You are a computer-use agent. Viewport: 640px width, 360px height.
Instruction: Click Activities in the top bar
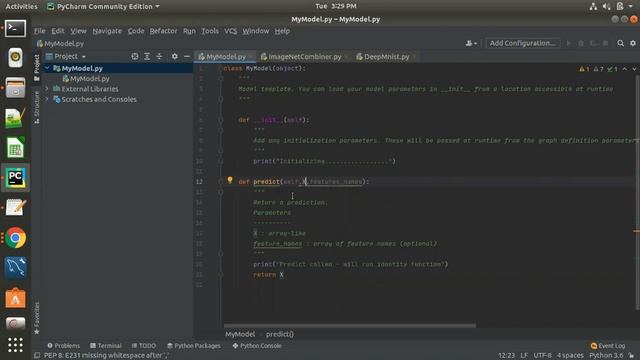tap(21, 6)
